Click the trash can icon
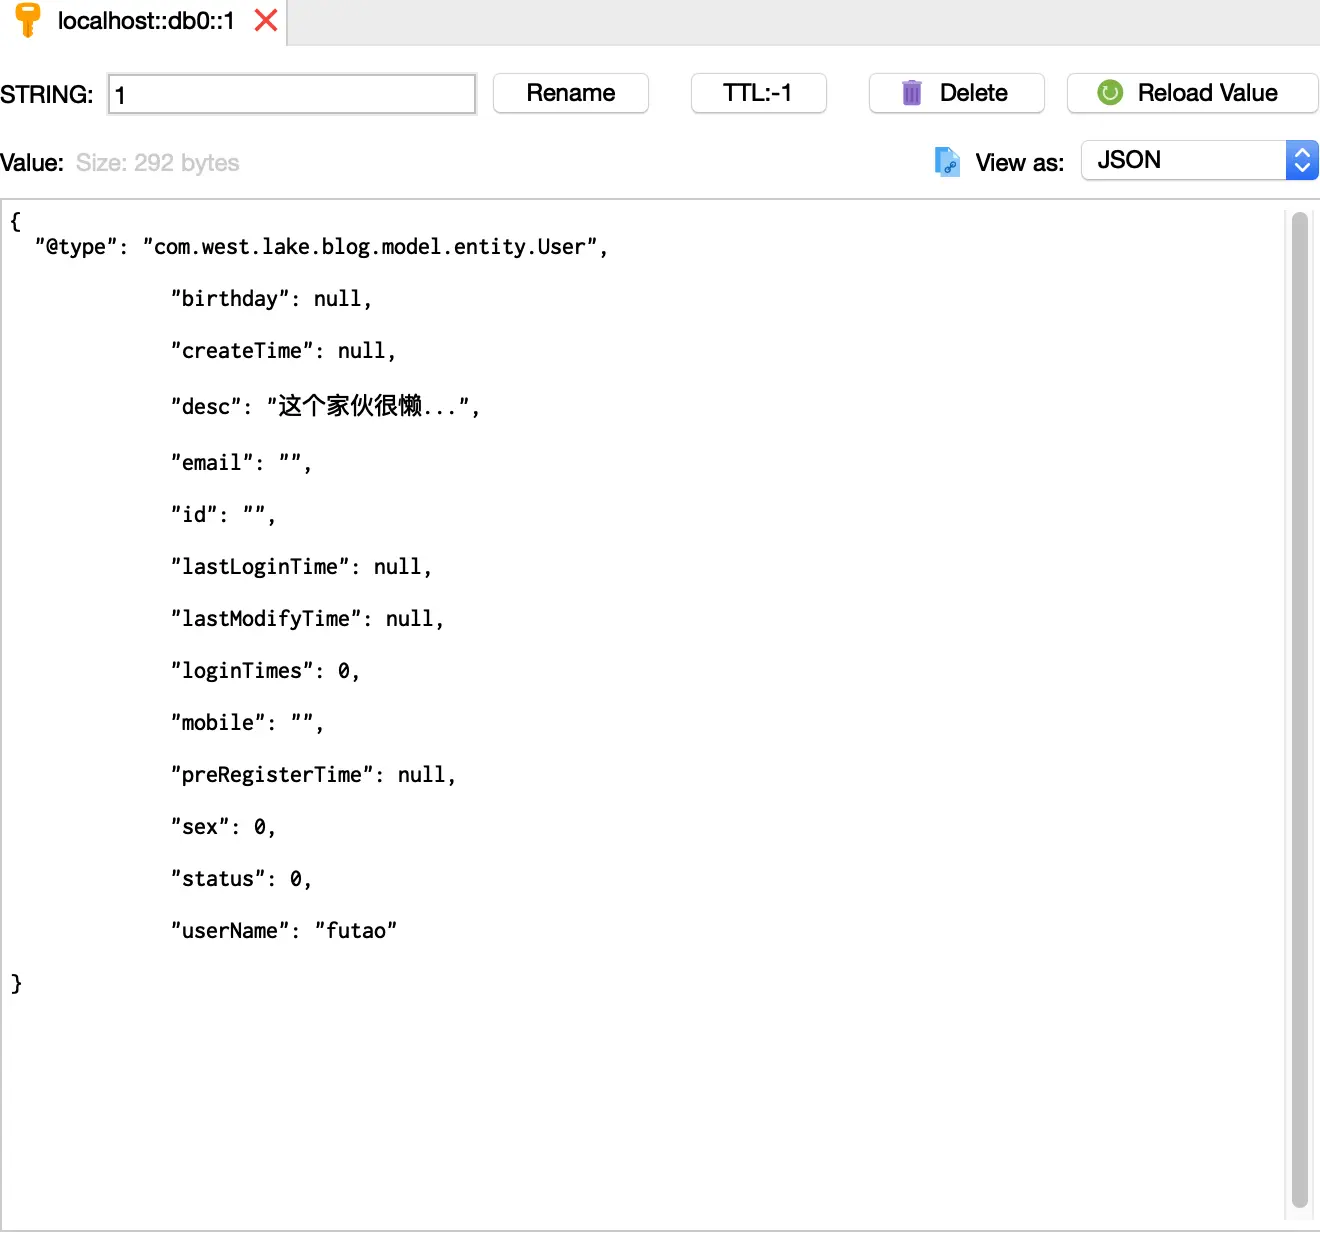The image size is (1320, 1246). [x=912, y=93]
